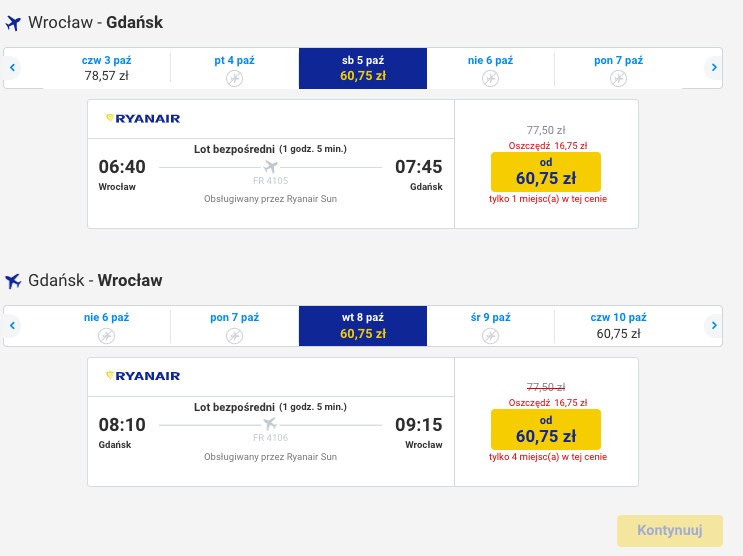Select the czw 10 paź return date tab
Screen dimensions: 743x556
tap(618, 326)
